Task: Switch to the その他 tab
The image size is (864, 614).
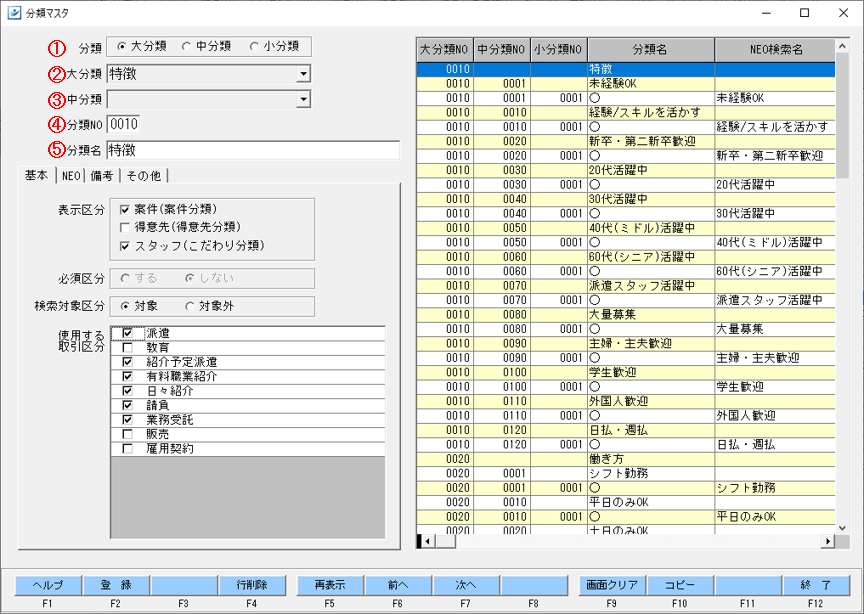Action: [x=144, y=176]
